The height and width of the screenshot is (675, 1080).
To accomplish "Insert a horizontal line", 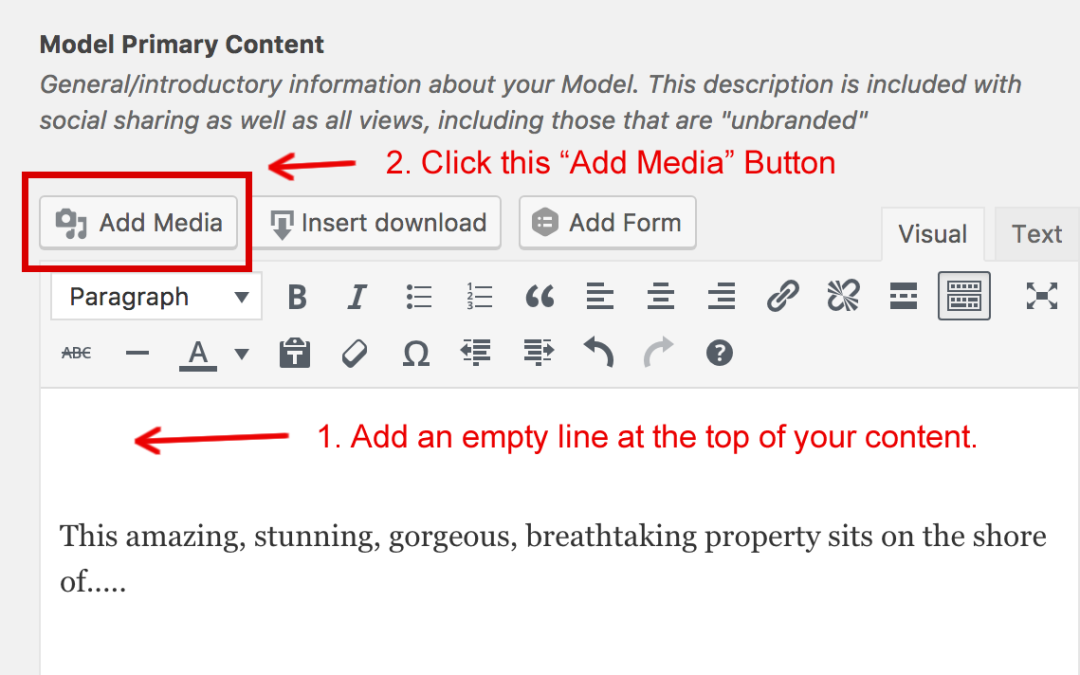I will (137, 352).
